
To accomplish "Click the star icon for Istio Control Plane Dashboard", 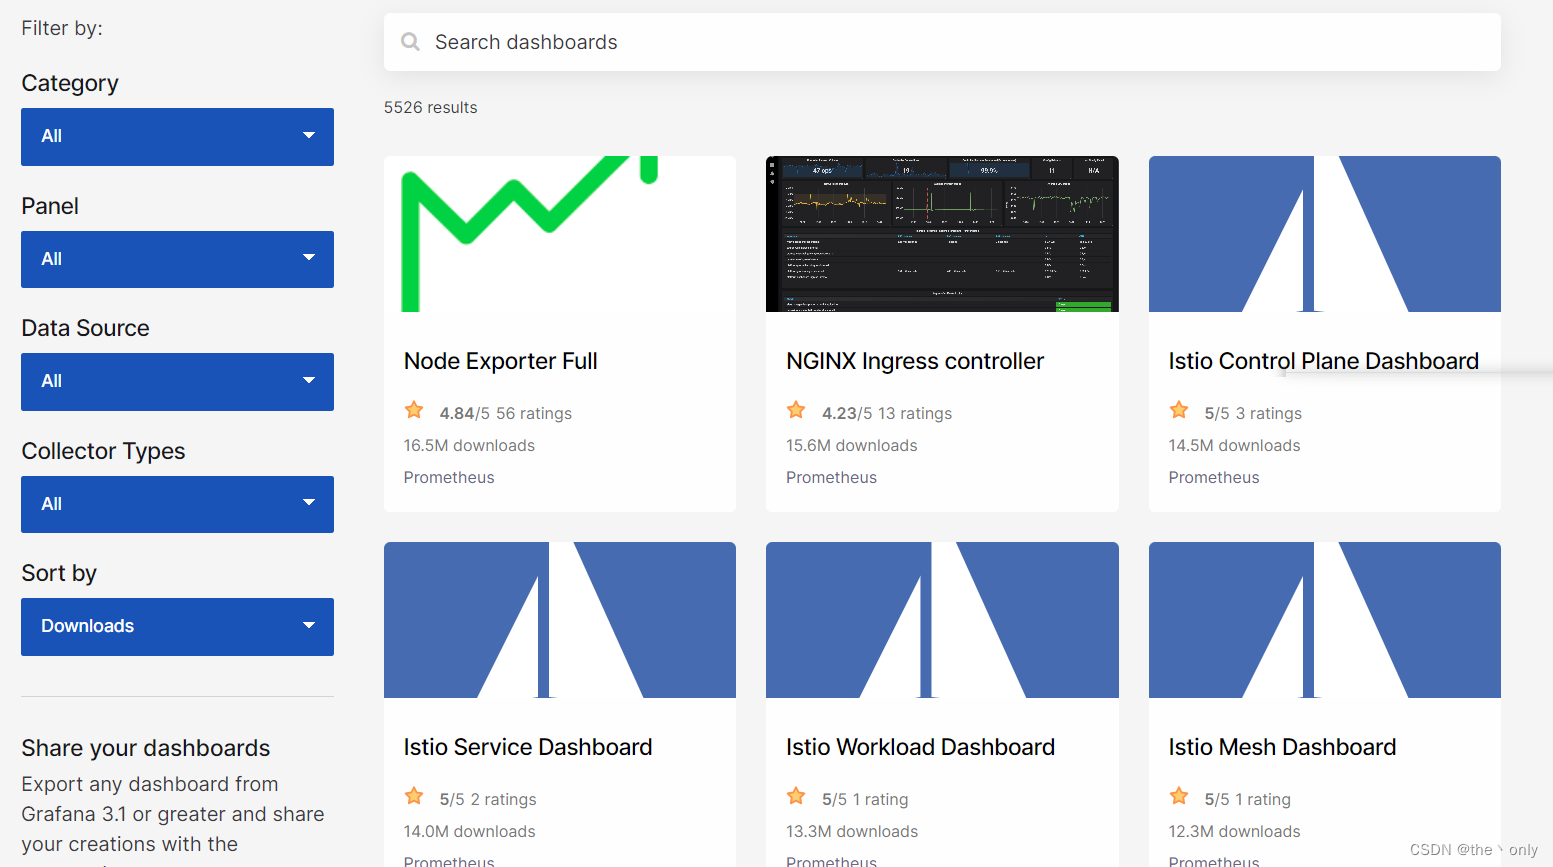I will point(1179,410).
